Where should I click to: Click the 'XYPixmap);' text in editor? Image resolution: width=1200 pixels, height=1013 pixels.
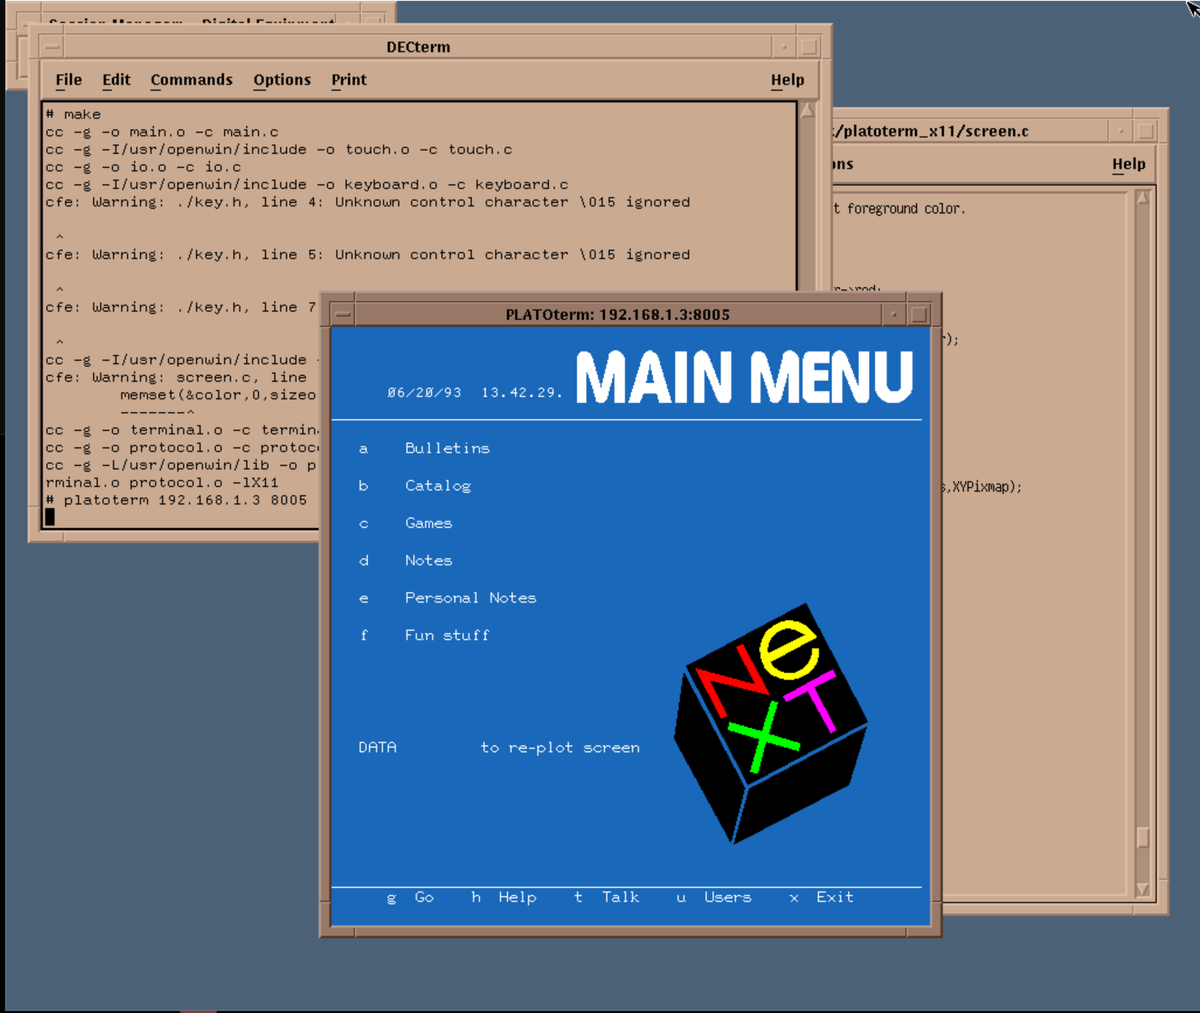pos(986,487)
